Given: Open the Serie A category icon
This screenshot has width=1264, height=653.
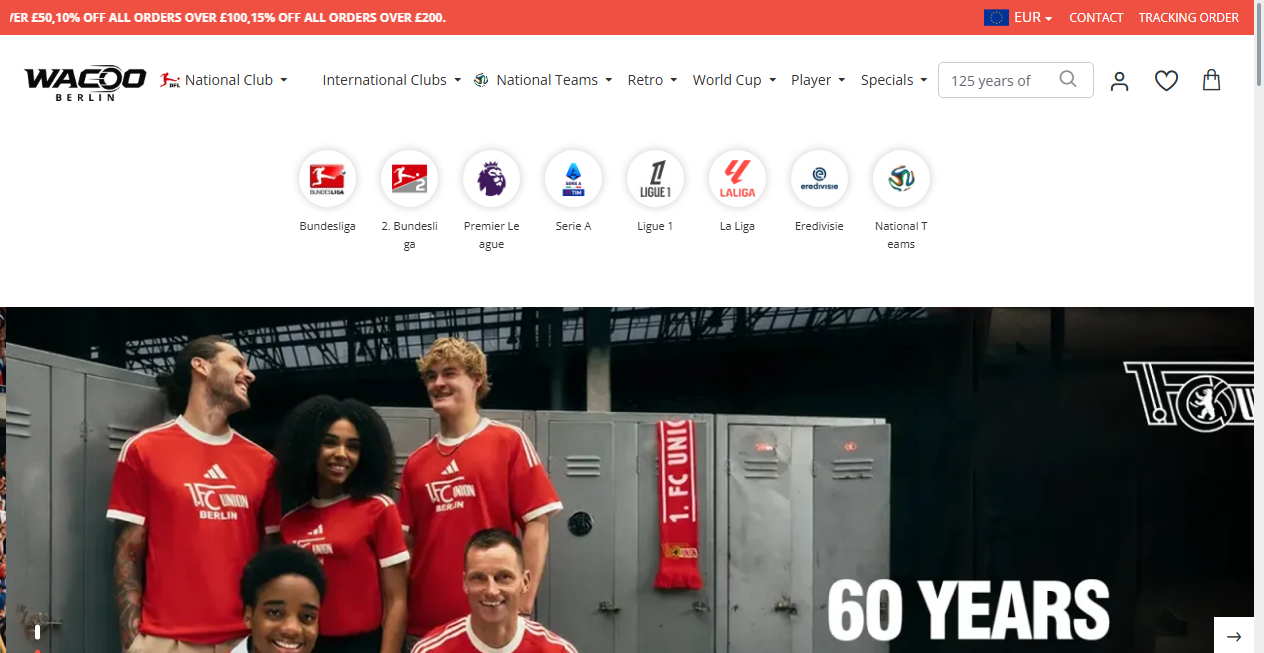Looking at the screenshot, I should (573, 179).
